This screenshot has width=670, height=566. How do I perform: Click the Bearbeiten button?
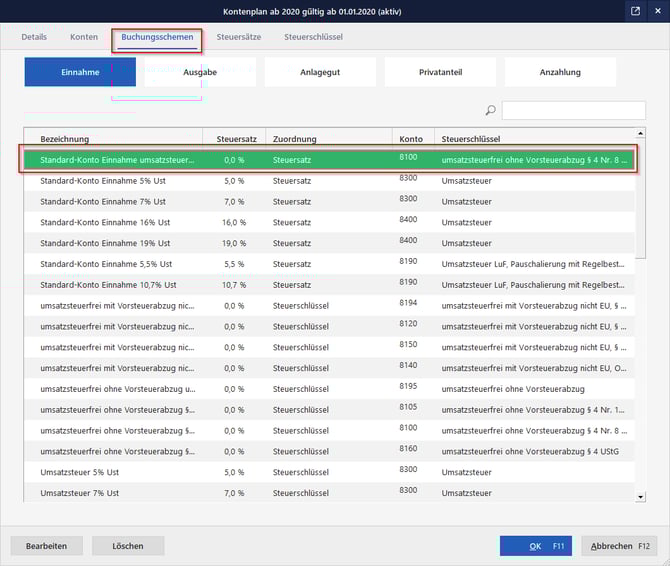[x=46, y=546]
